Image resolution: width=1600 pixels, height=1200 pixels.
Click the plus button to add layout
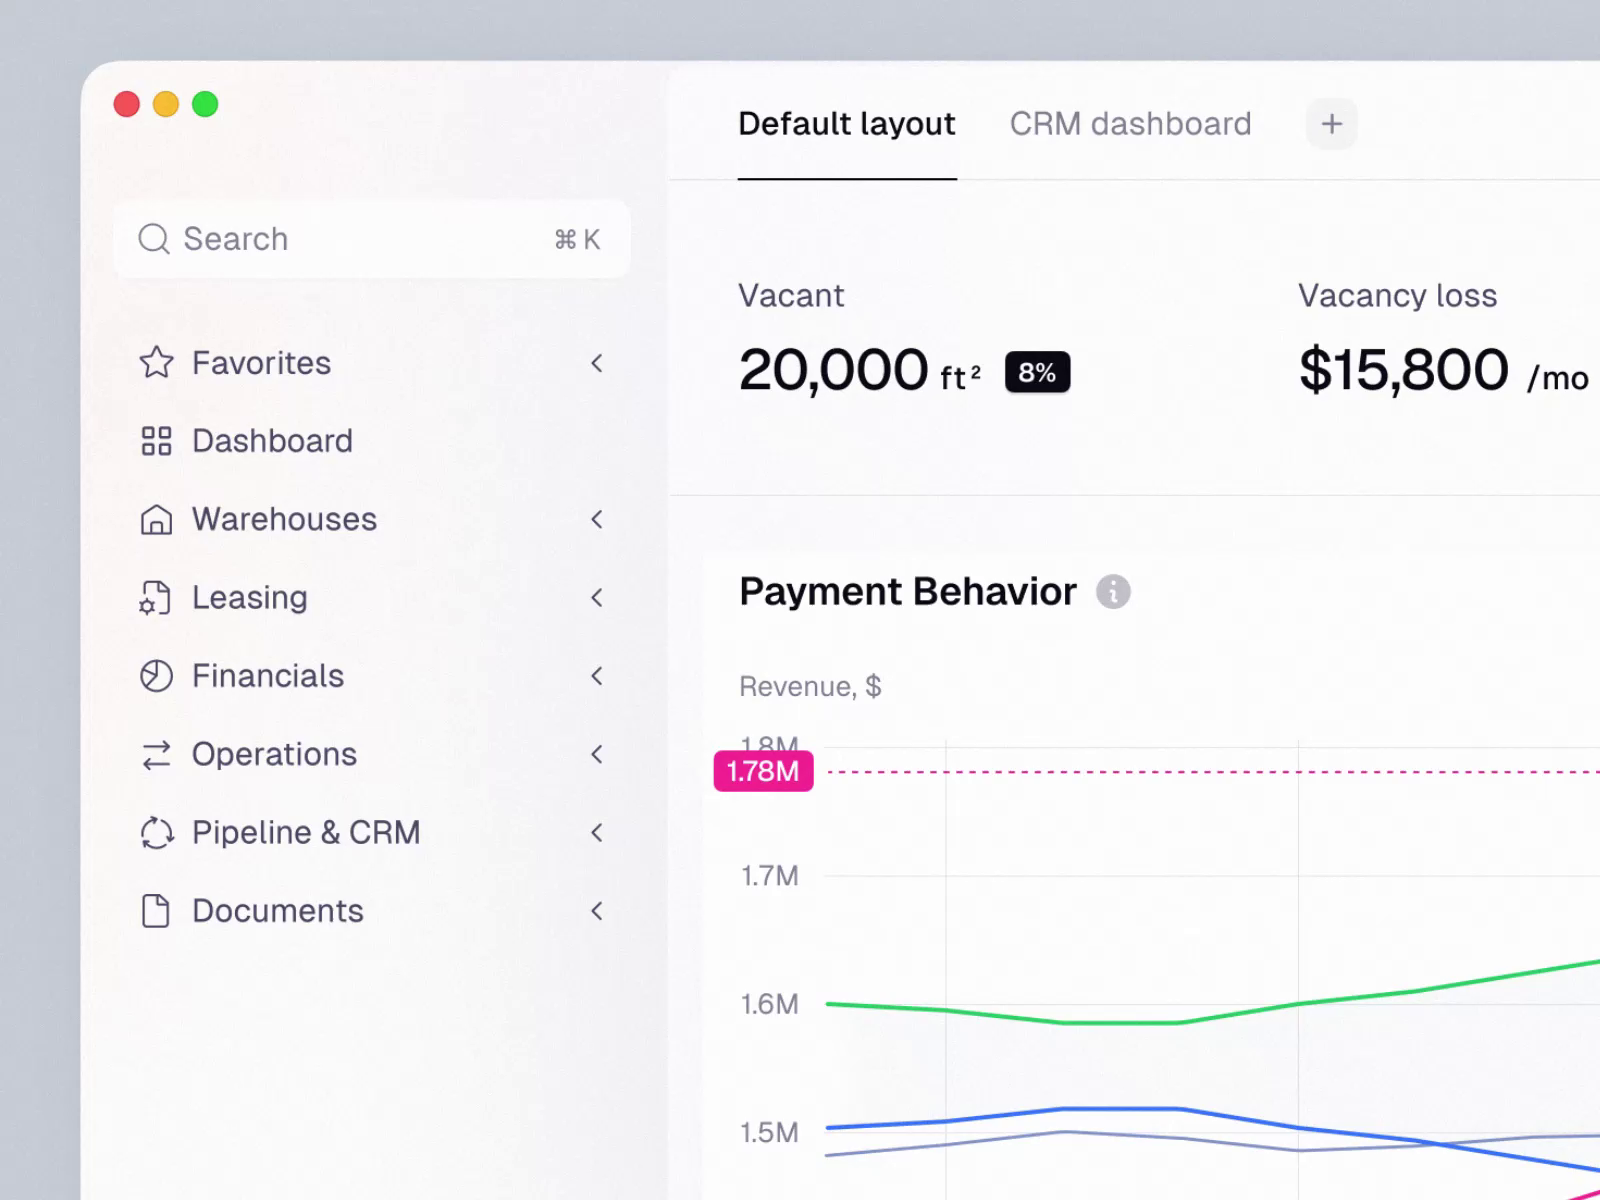point(1331,123)
